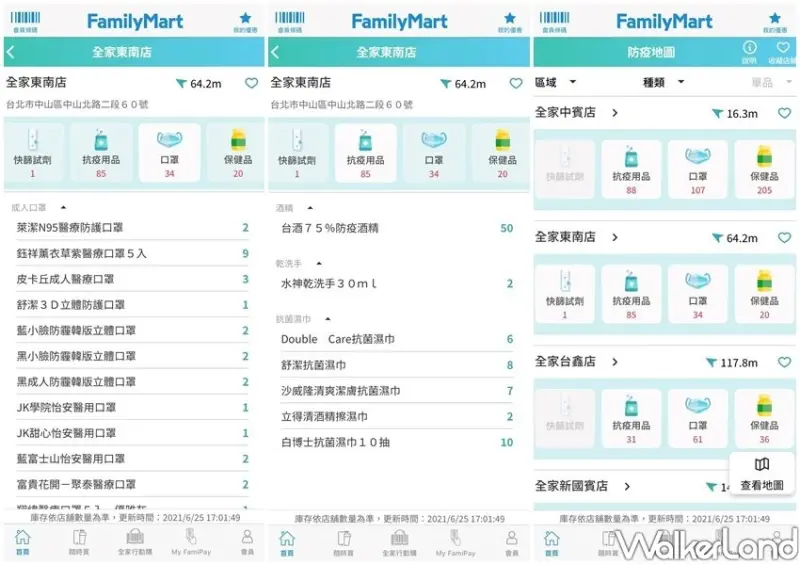Select 快篩試劑 tile on left screen
This screenshot has height=565, width=800.
point(33,153)
